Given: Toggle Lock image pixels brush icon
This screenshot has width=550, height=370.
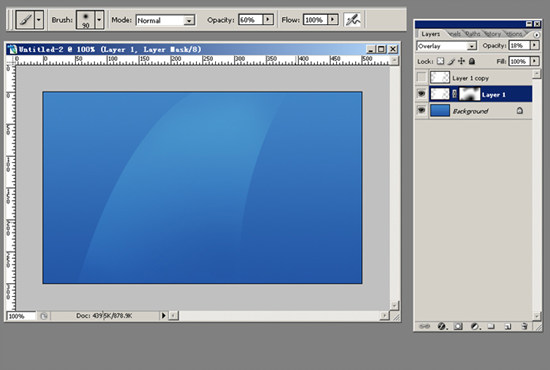Looking at the screenshot, I should [451, 61].
